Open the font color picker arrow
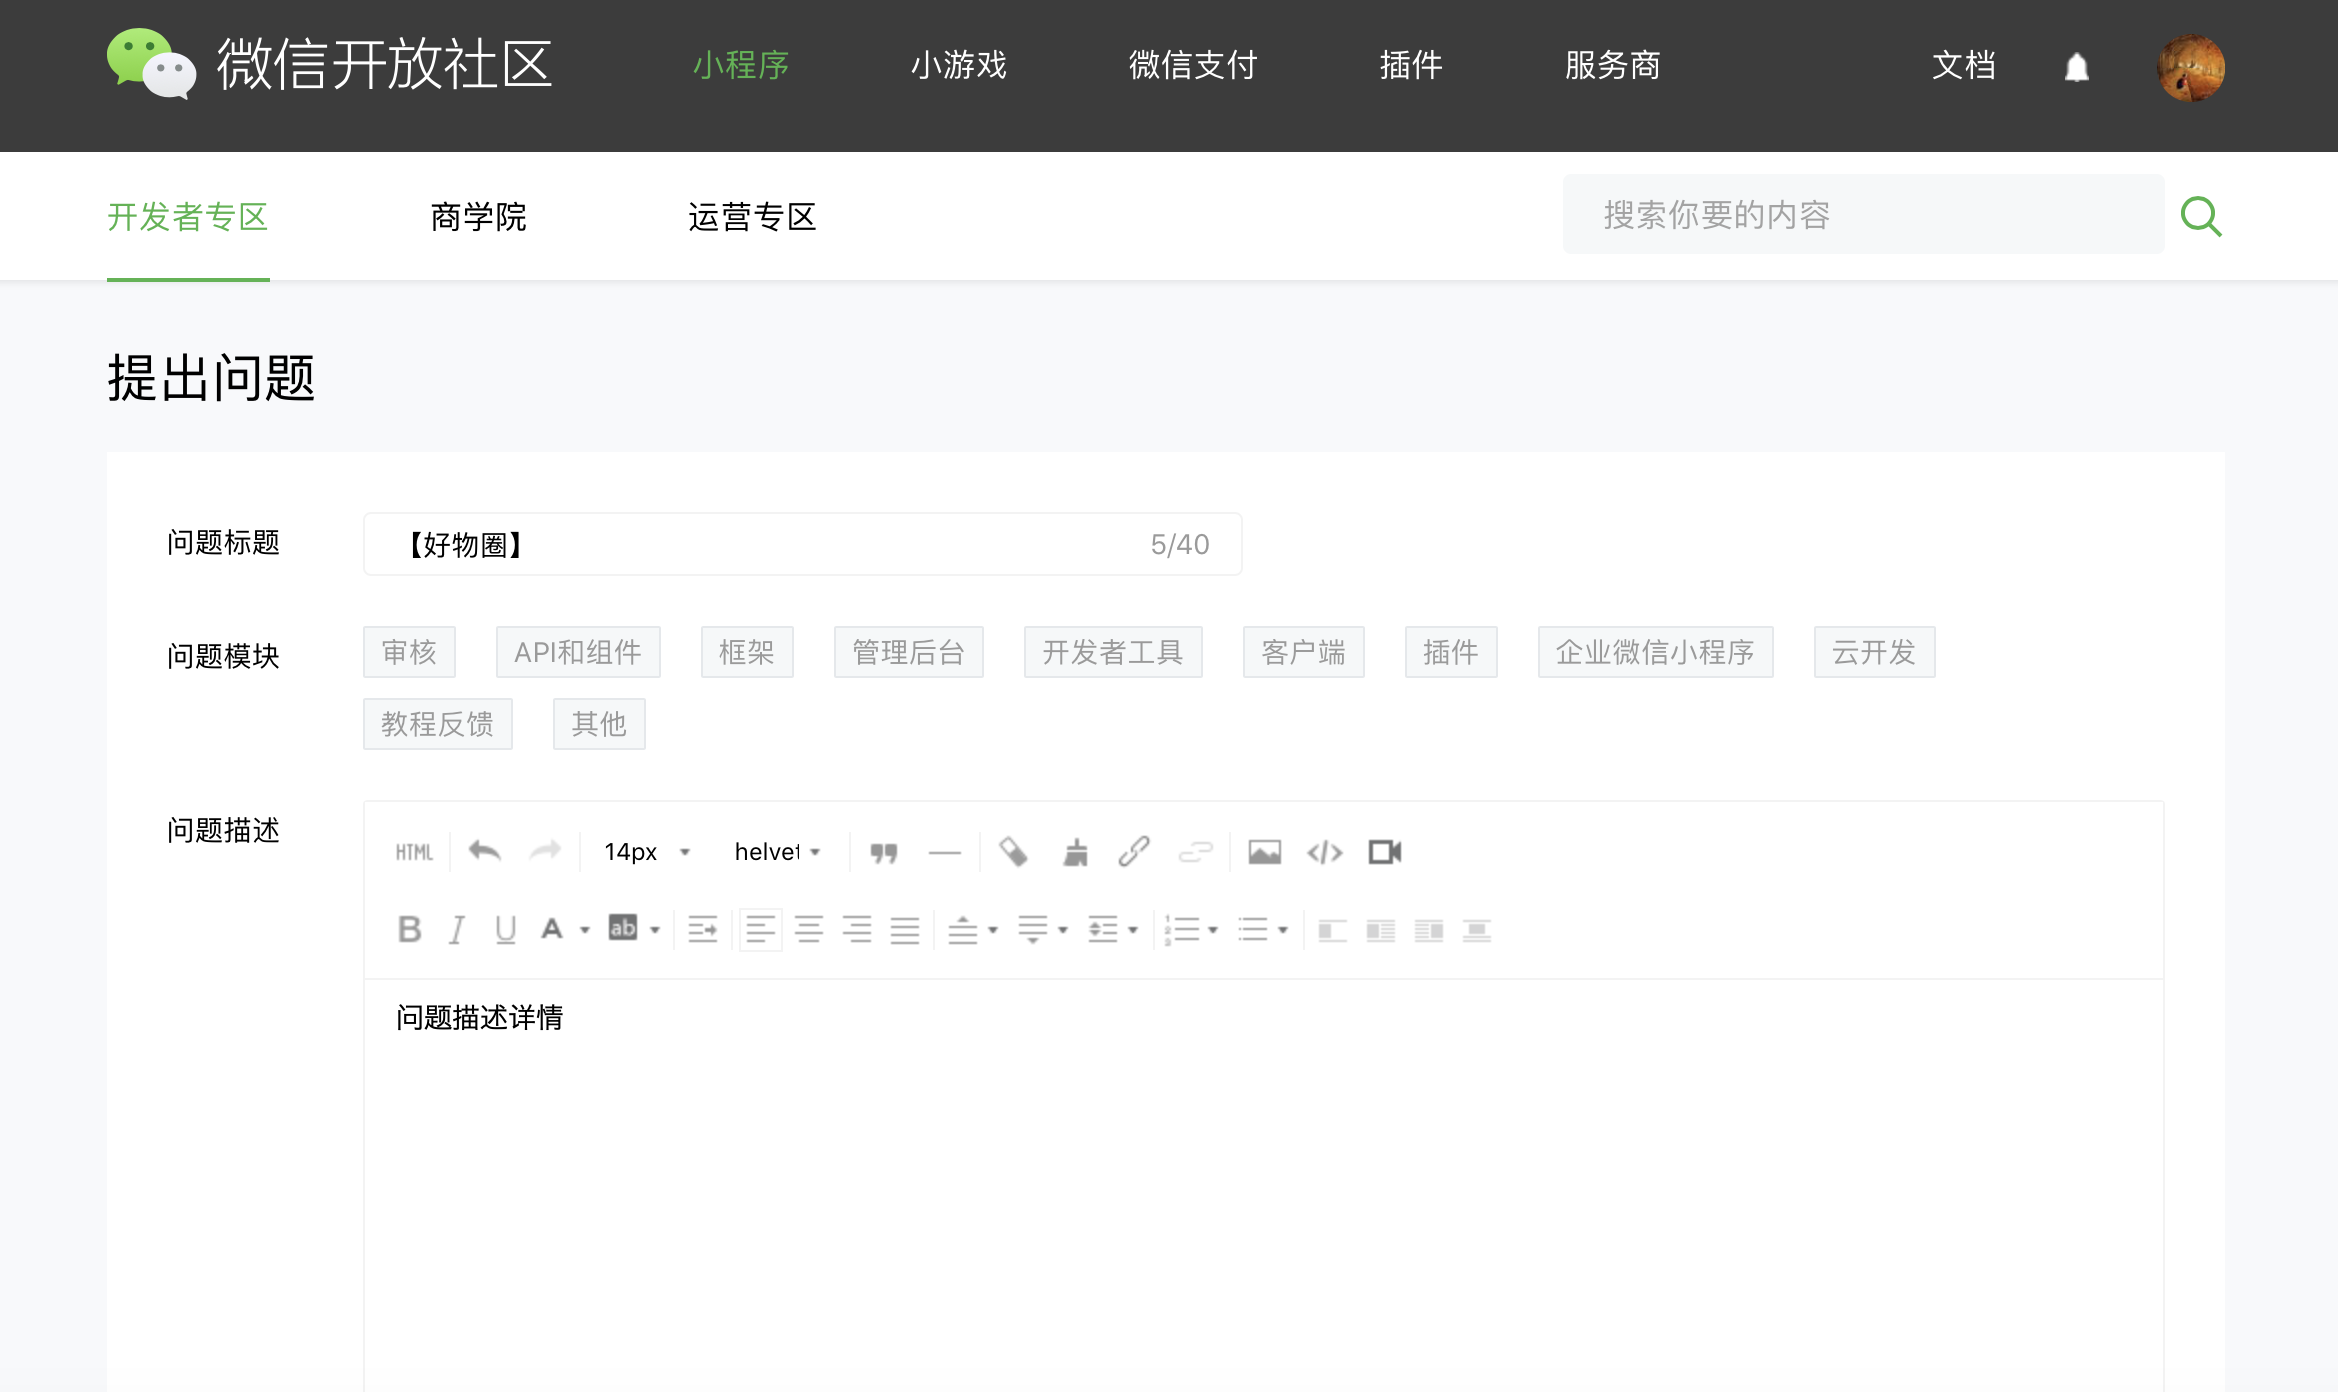2338x1392 pixels. click(x=585, y=930)
